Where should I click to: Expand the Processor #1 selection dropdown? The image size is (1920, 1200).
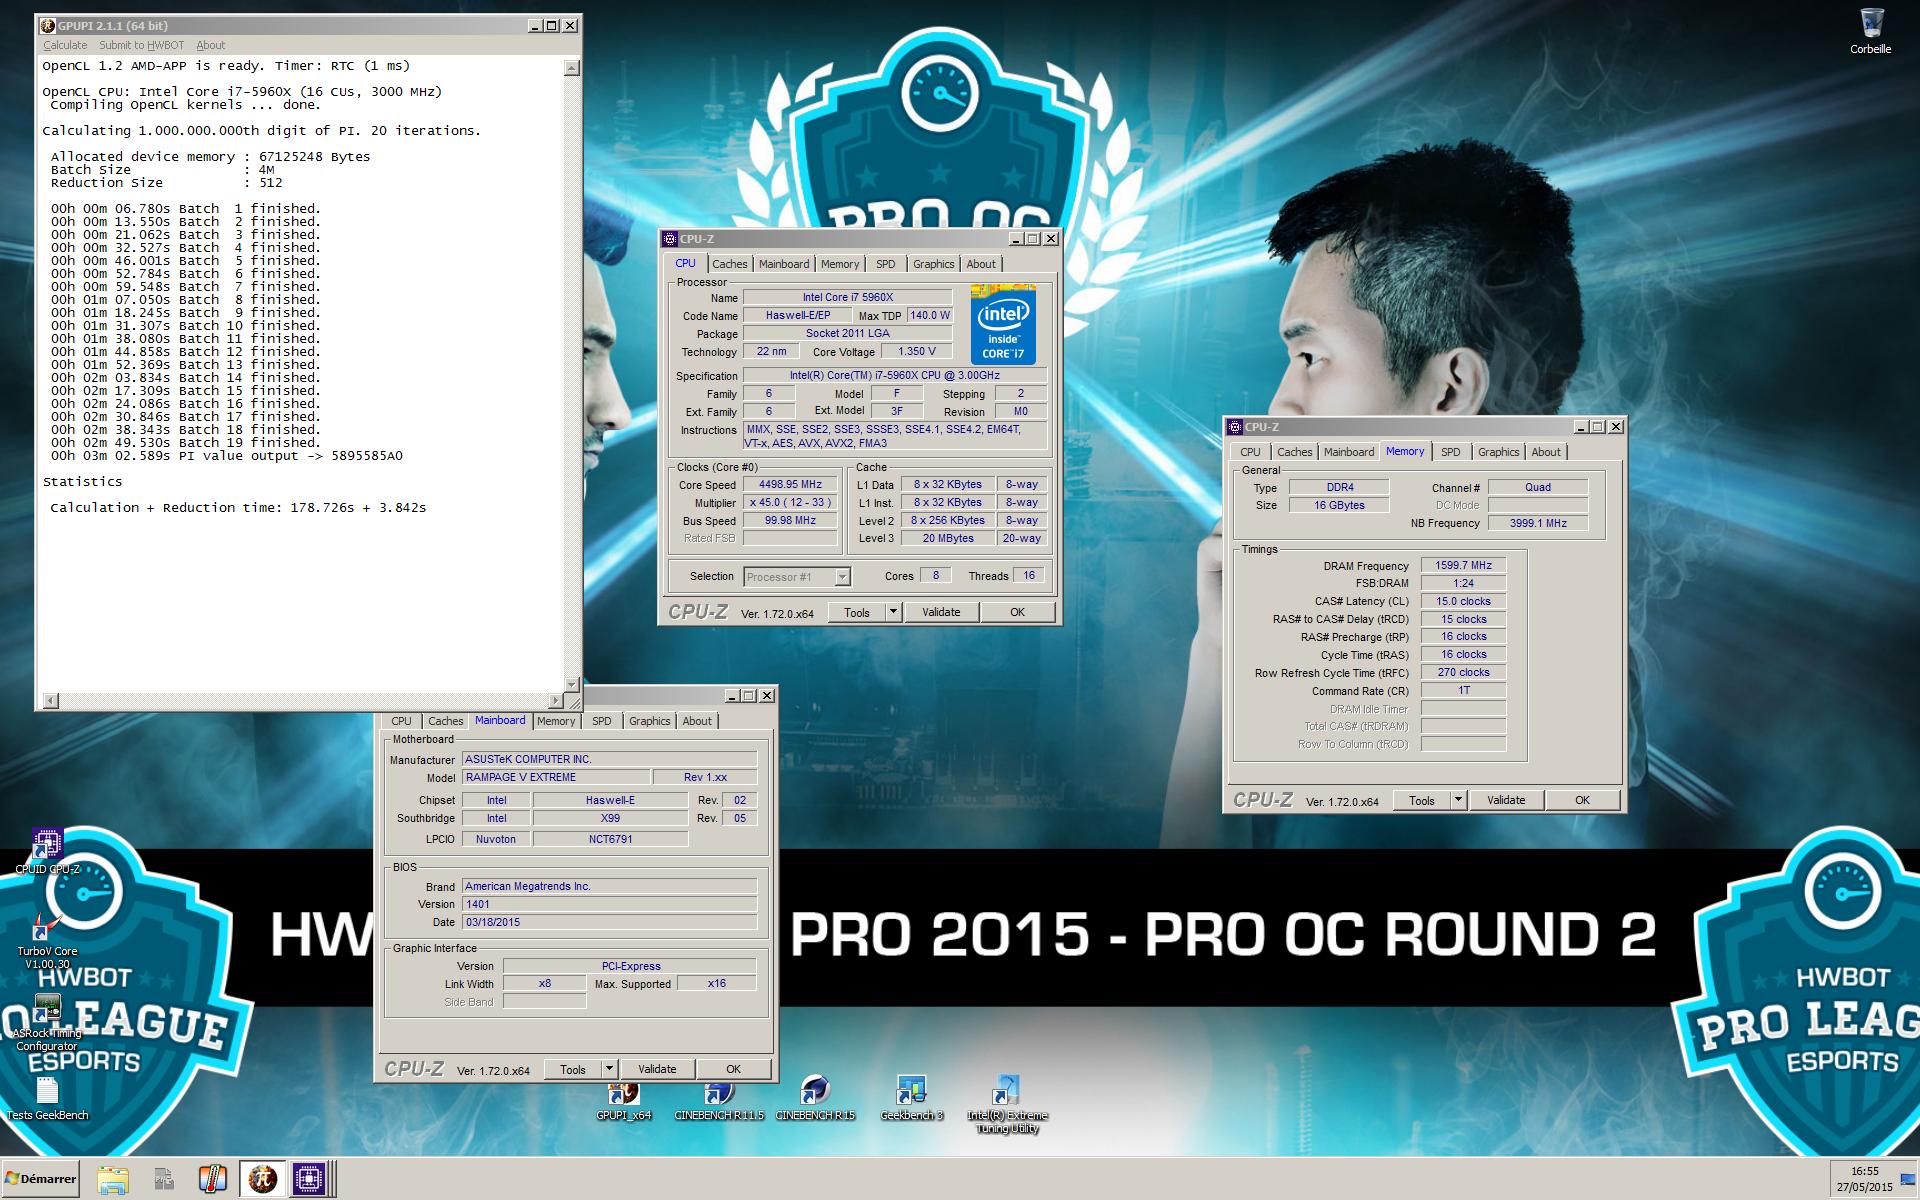[842, 577]
